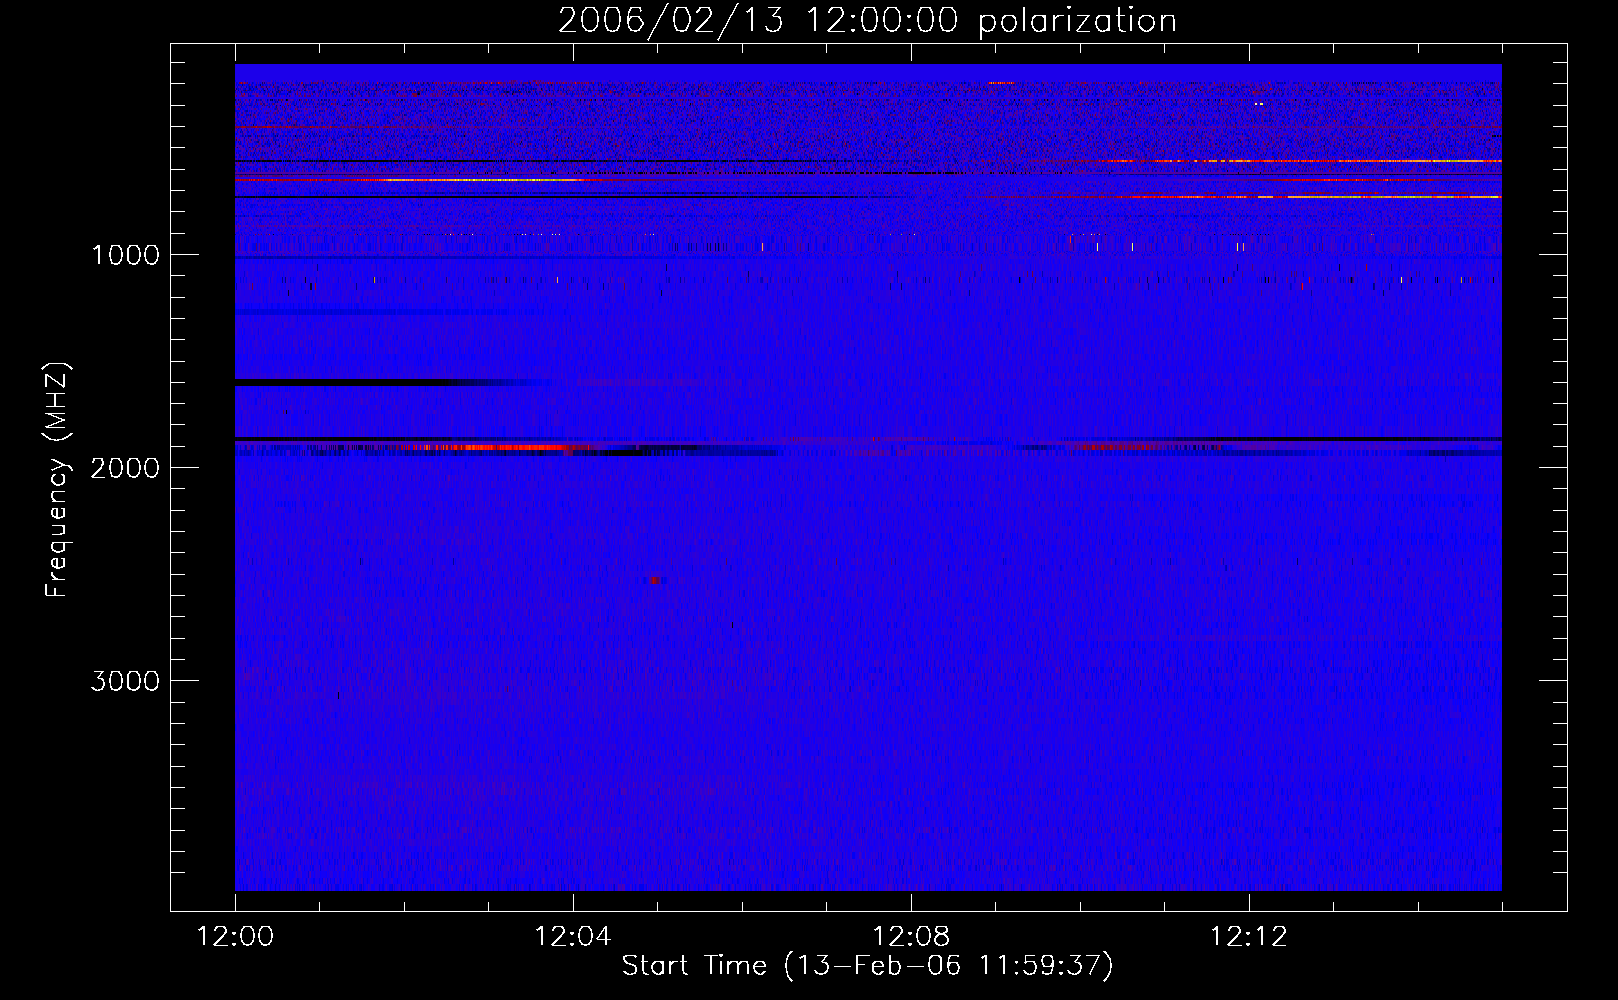Select the 1000 frequency tick label
1618x1000 pixels.
click(x=125, y=255)
